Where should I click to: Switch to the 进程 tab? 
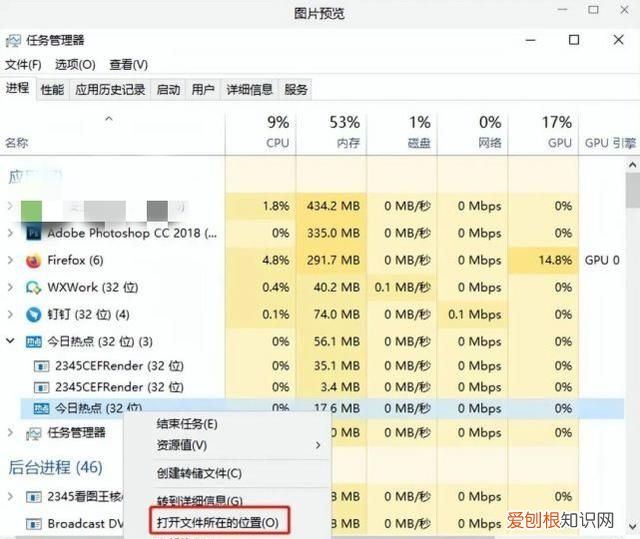18,88
